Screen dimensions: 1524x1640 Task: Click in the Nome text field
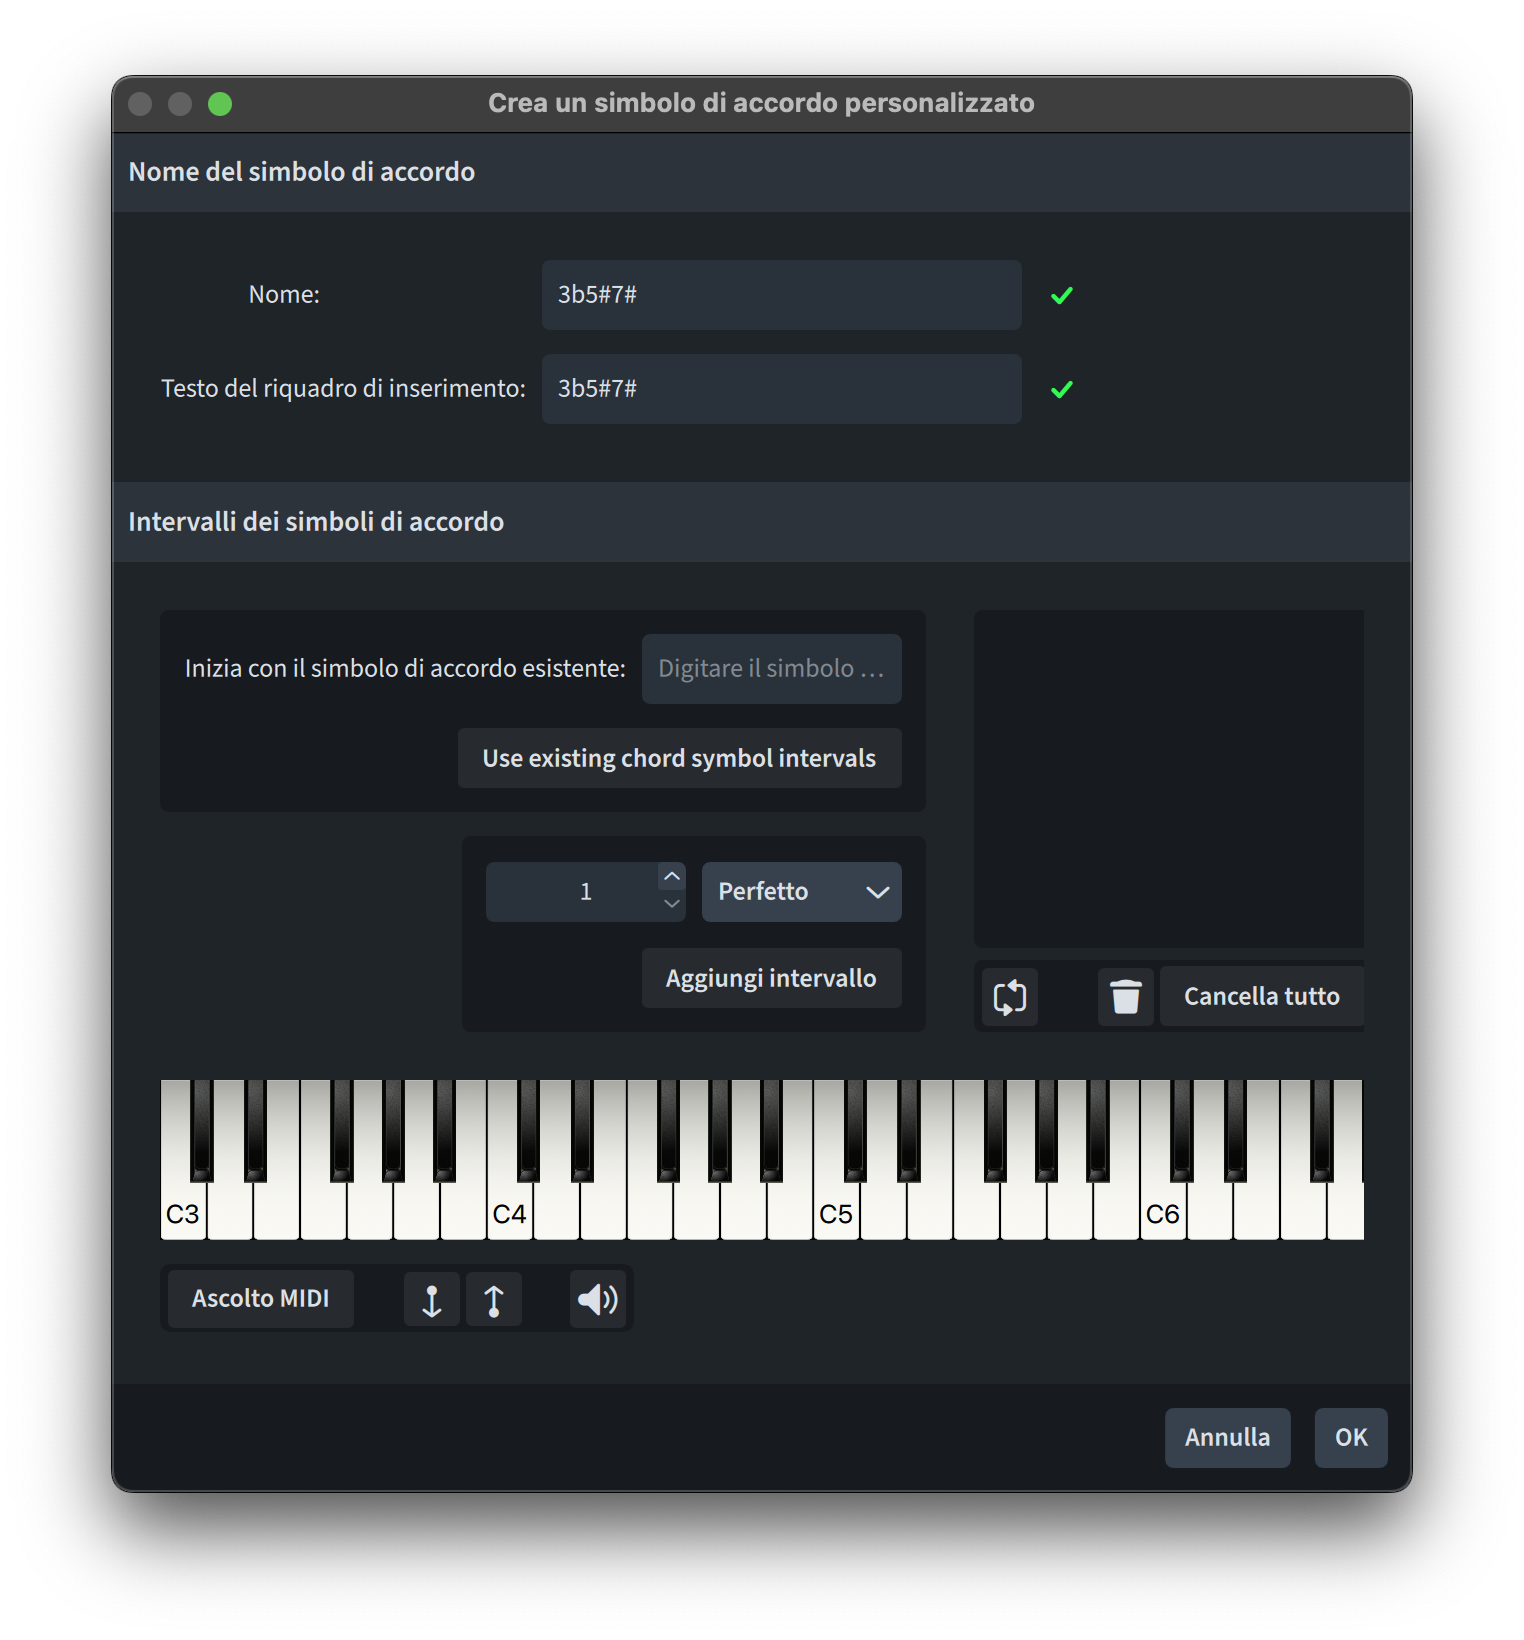point(781,295)
